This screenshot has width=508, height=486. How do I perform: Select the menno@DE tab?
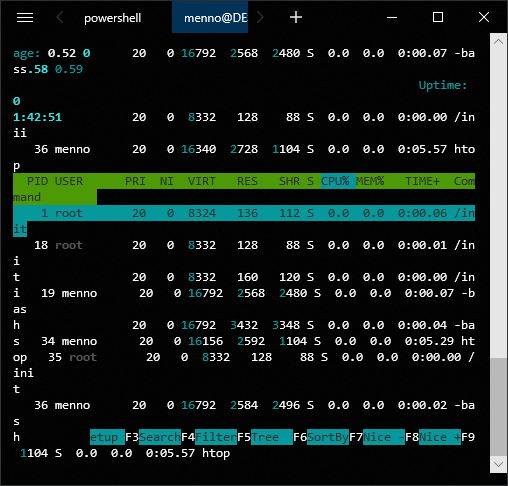pyautogui.click(x=210, y=17)
